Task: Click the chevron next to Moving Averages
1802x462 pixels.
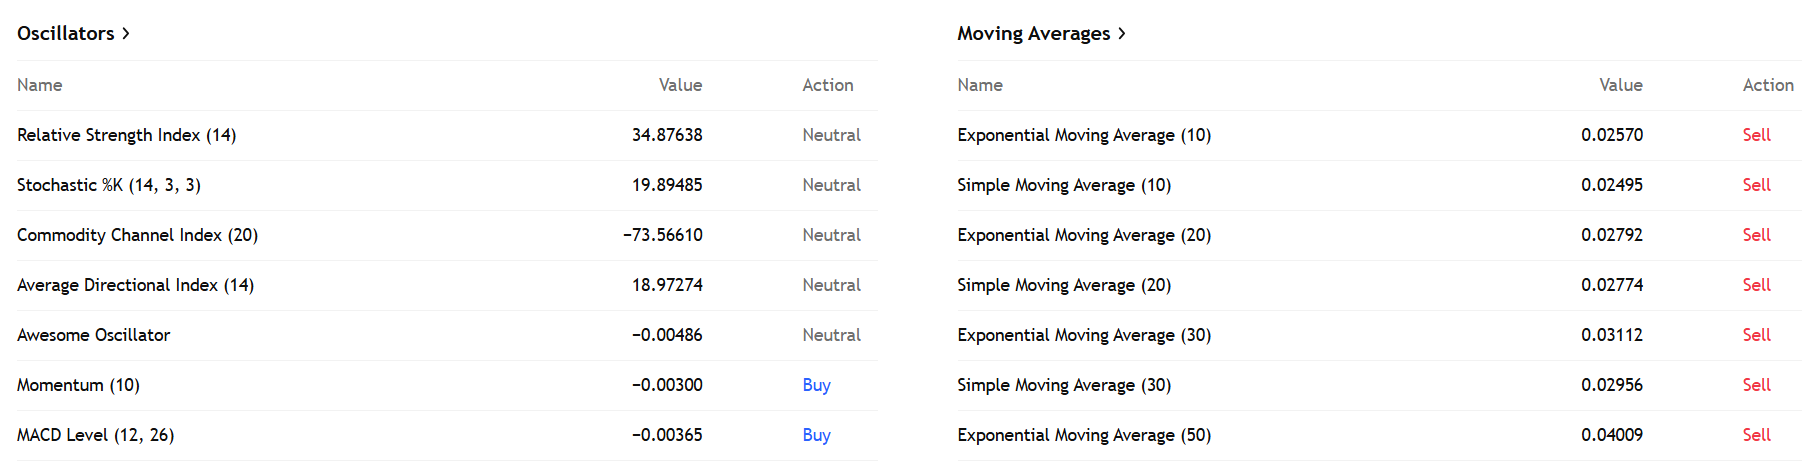Action: tap(1122, 34)
